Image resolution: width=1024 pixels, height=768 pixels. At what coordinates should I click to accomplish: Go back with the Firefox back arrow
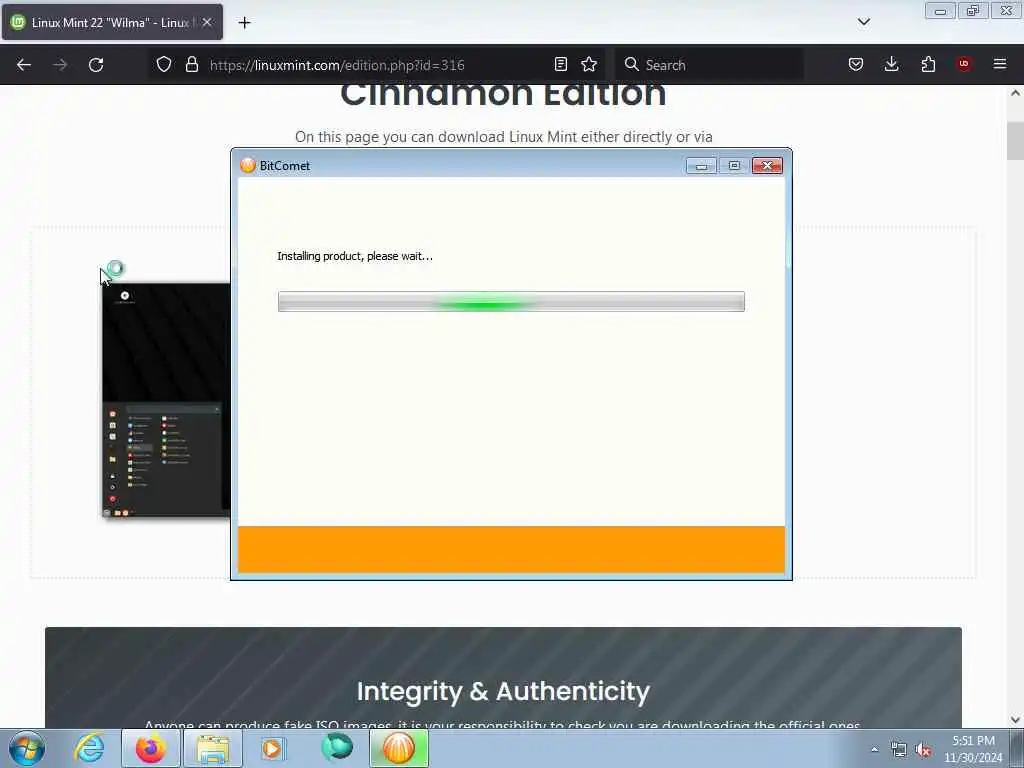click(x=24, y=65)
